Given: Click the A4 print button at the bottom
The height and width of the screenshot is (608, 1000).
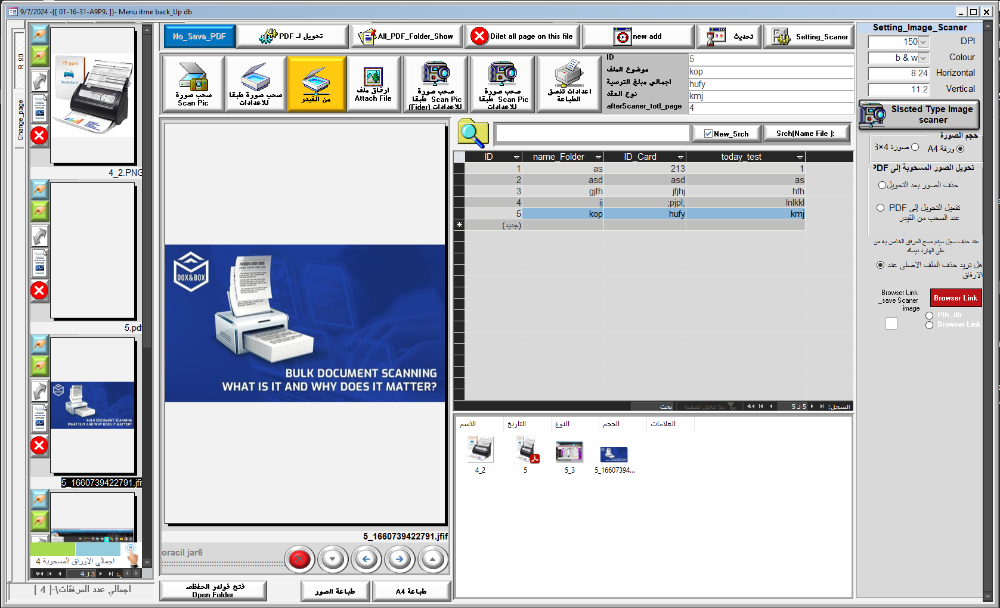Looking at the screenshot, I should tap(411, 591).
